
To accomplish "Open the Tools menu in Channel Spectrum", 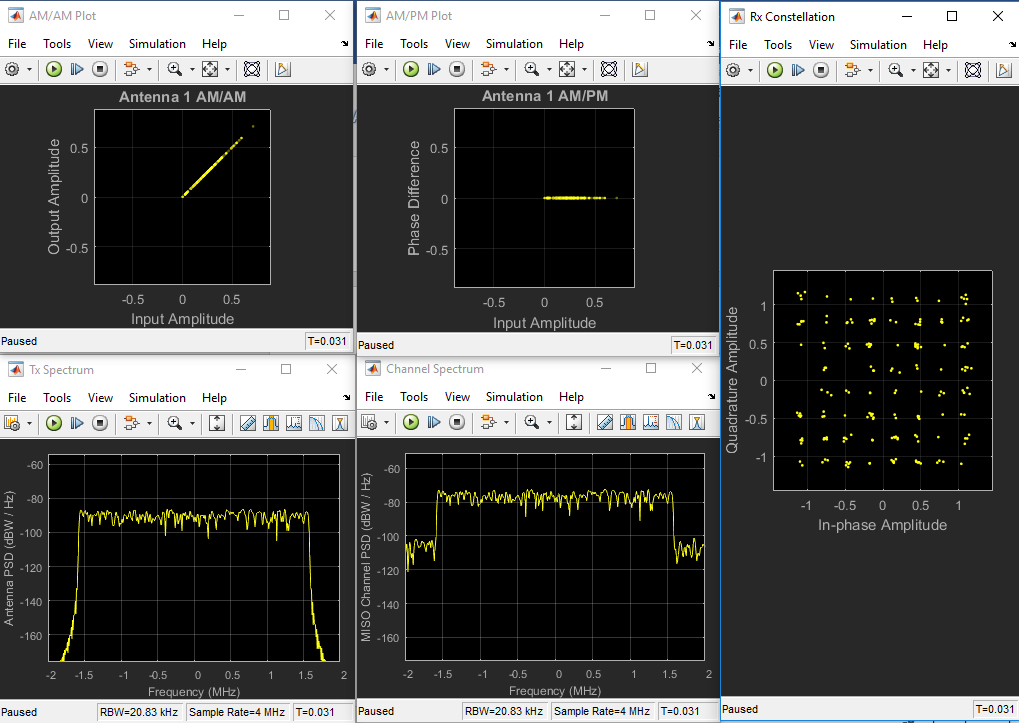I will click(x=414, y=397).
